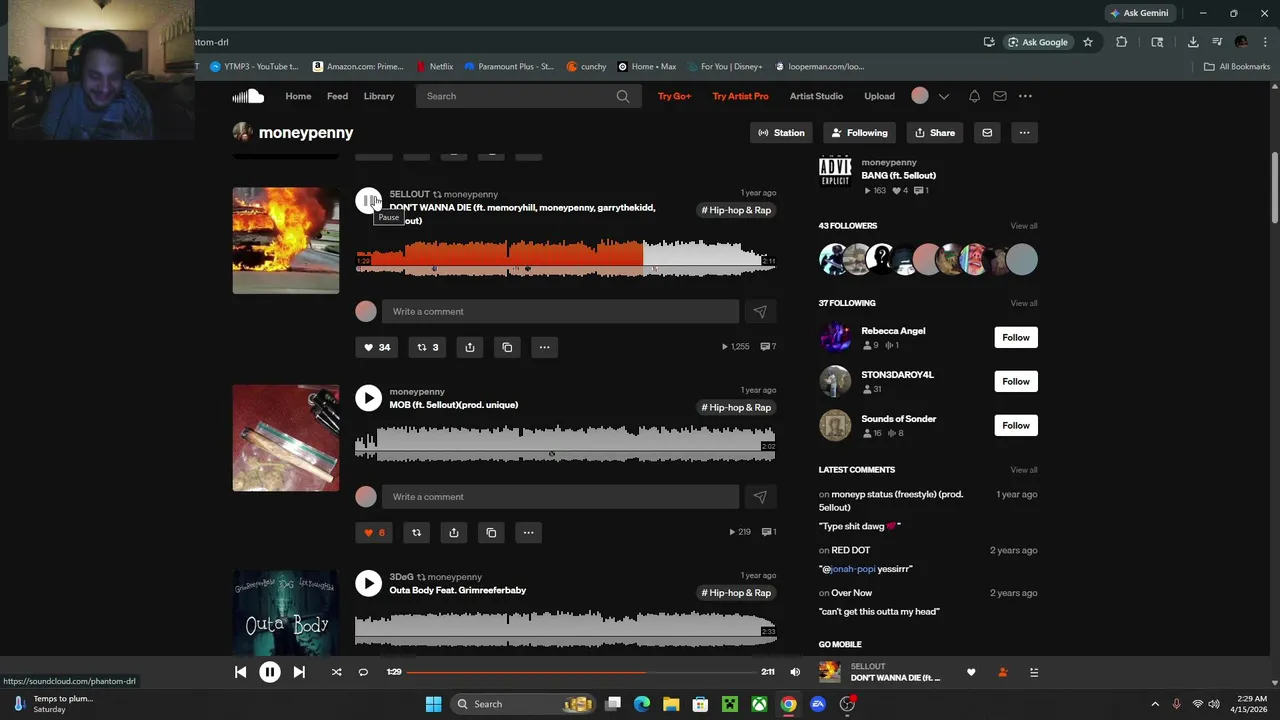Click comment field under MOB track
Viewport: 1280px width, 720px height.
[x=560, y=496]
